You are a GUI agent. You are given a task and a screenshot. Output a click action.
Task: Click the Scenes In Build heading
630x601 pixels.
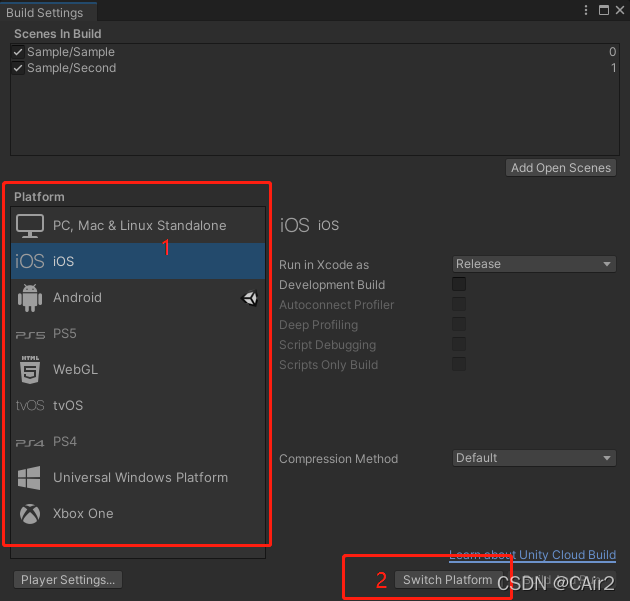[57, 34]
